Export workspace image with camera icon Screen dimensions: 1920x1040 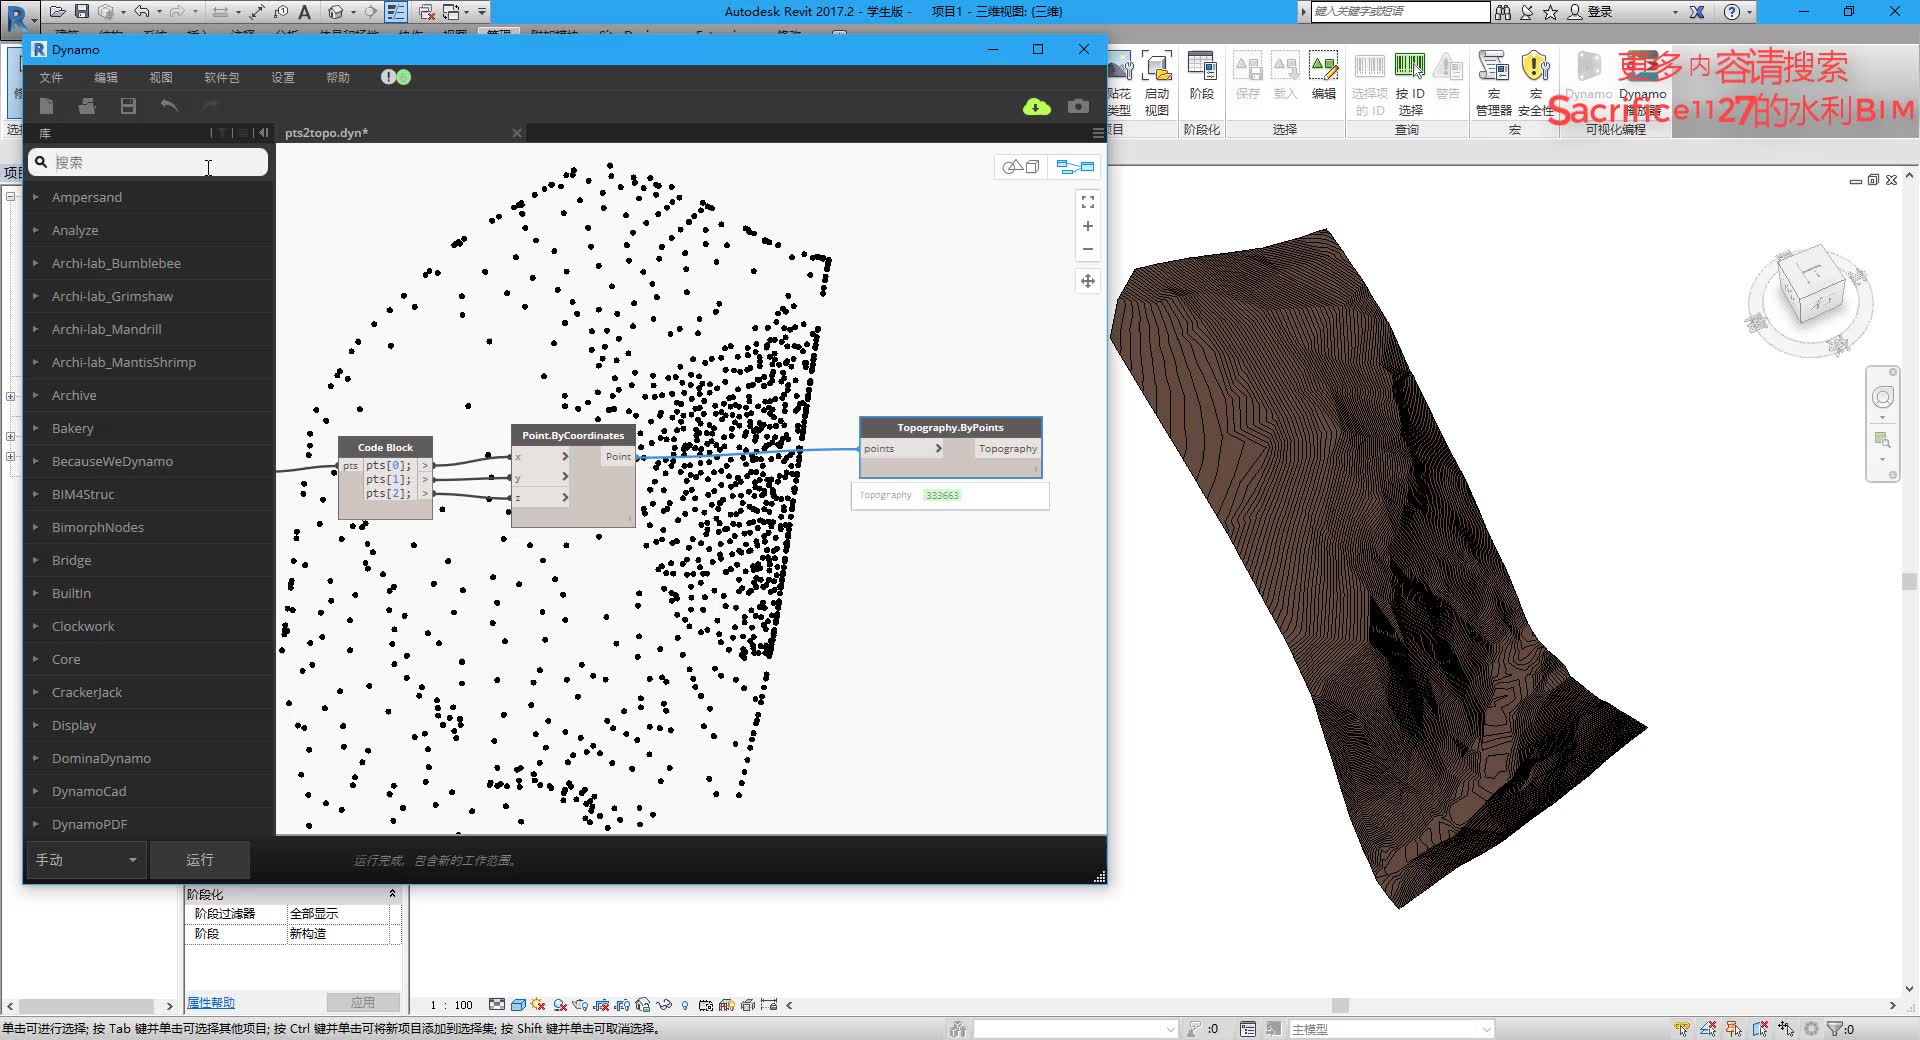[x=1078, y=106]
